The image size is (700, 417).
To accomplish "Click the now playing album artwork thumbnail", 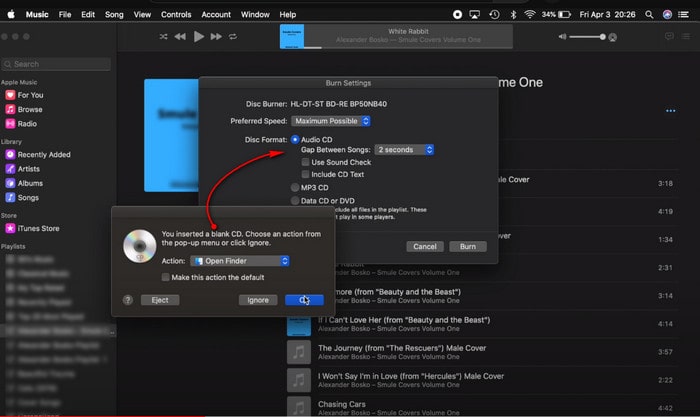I will pyautogui.click(x=292, y=36).
